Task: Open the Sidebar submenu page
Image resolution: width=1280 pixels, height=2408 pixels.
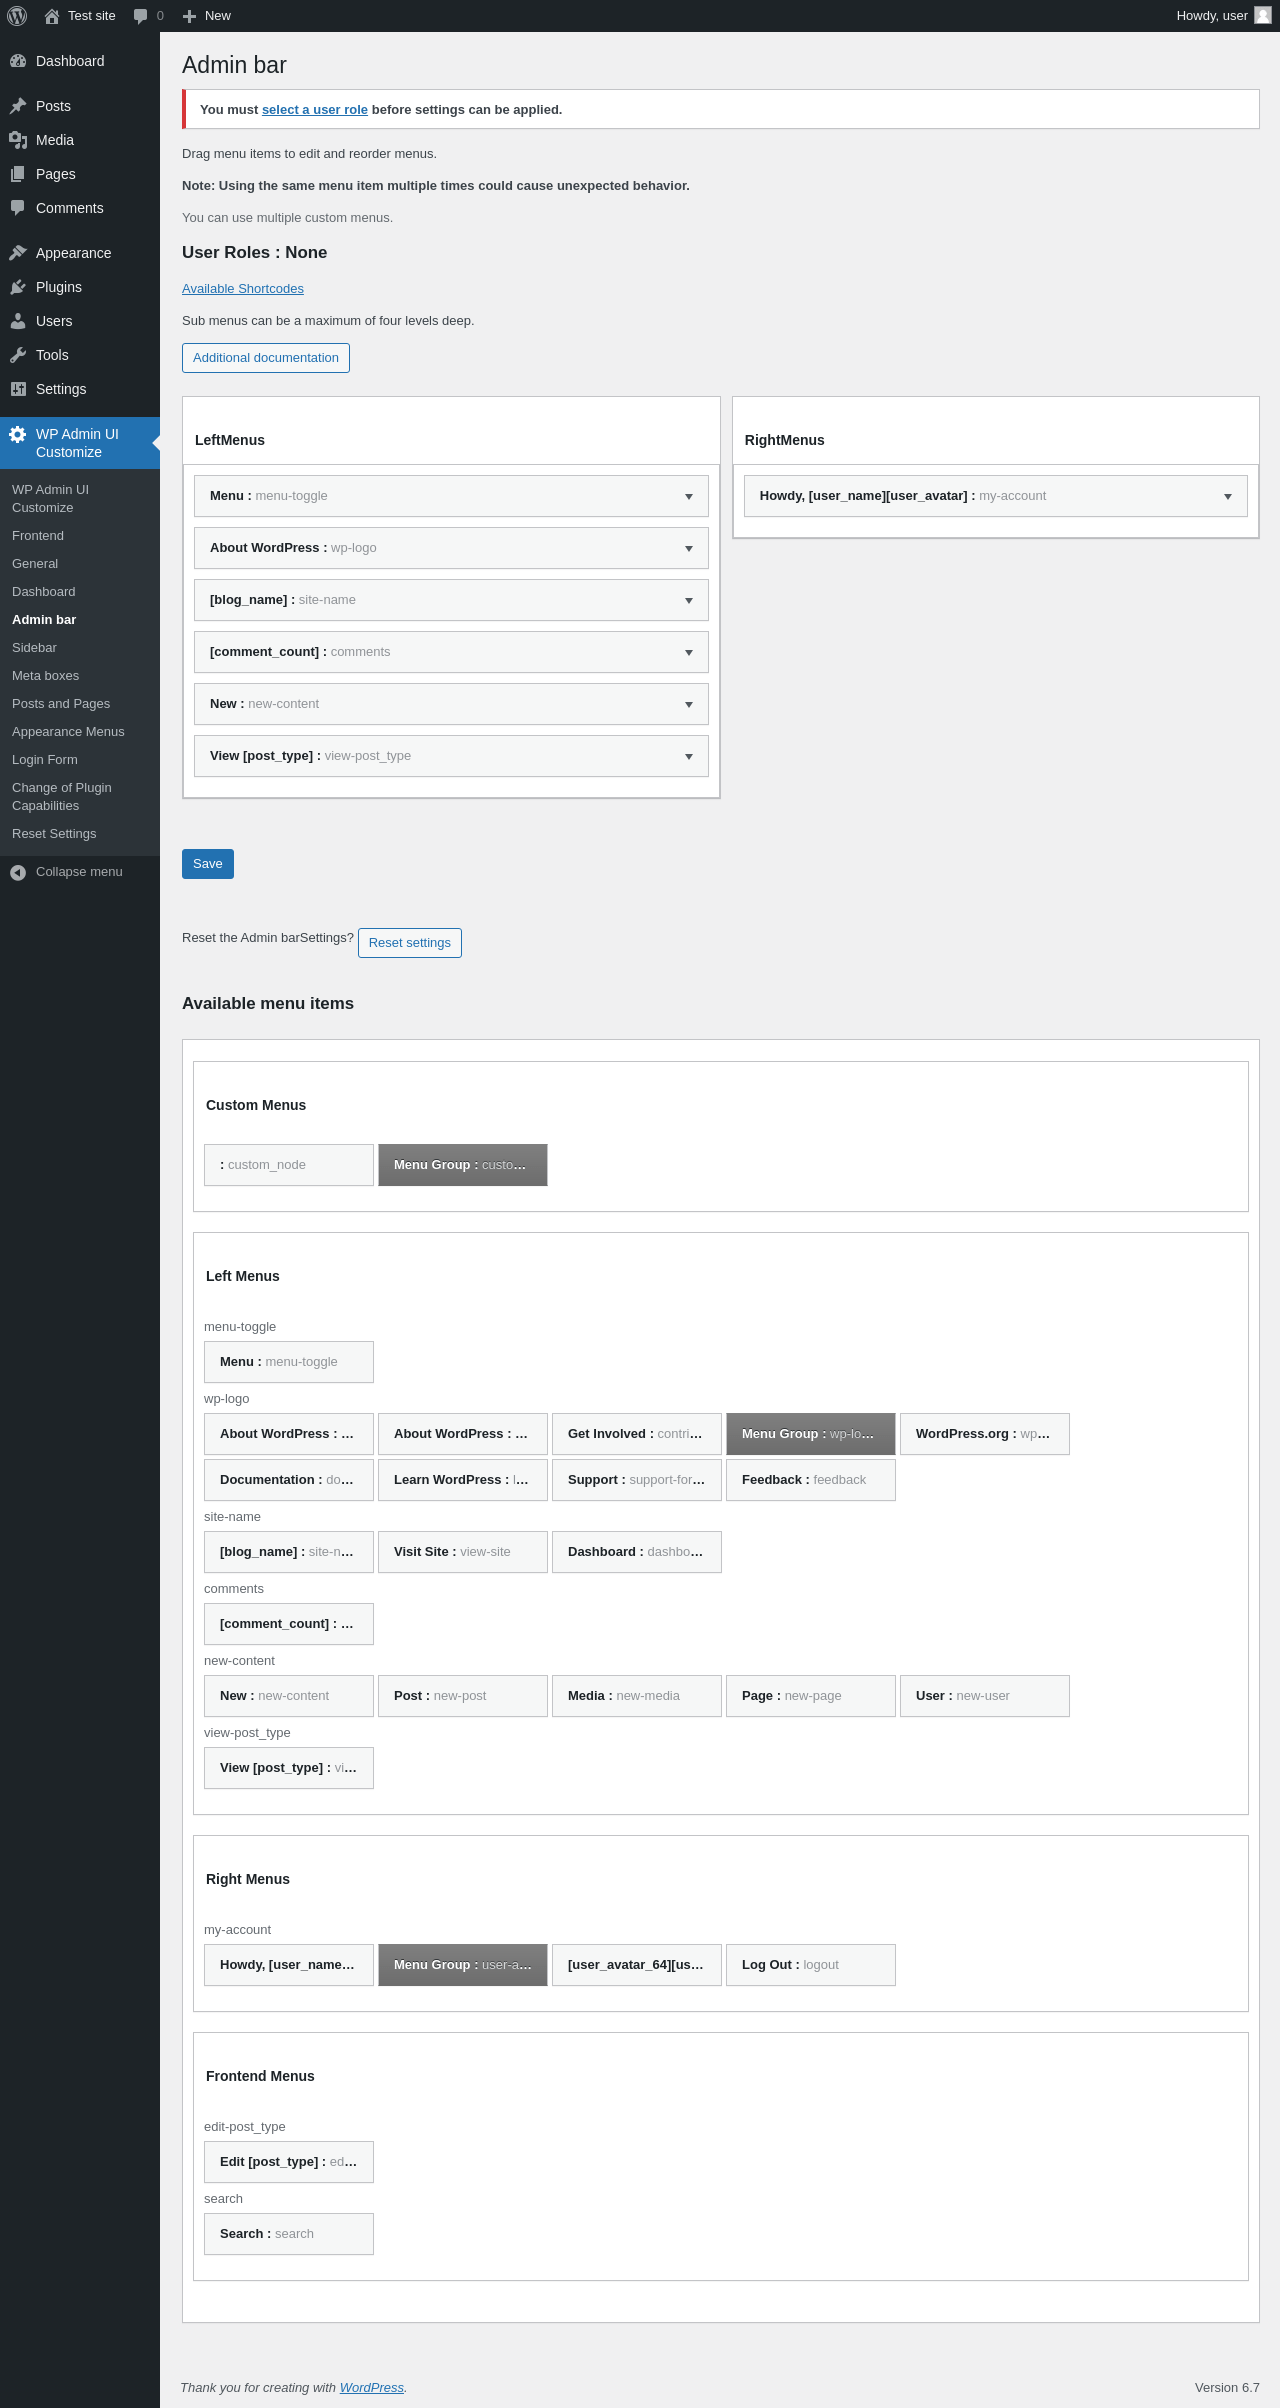Action: pyautogui.click(x=34, y=648)
